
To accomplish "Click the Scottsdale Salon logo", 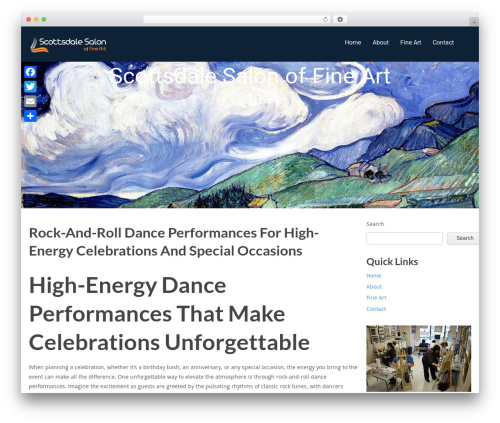I will [x=68, y=45].
